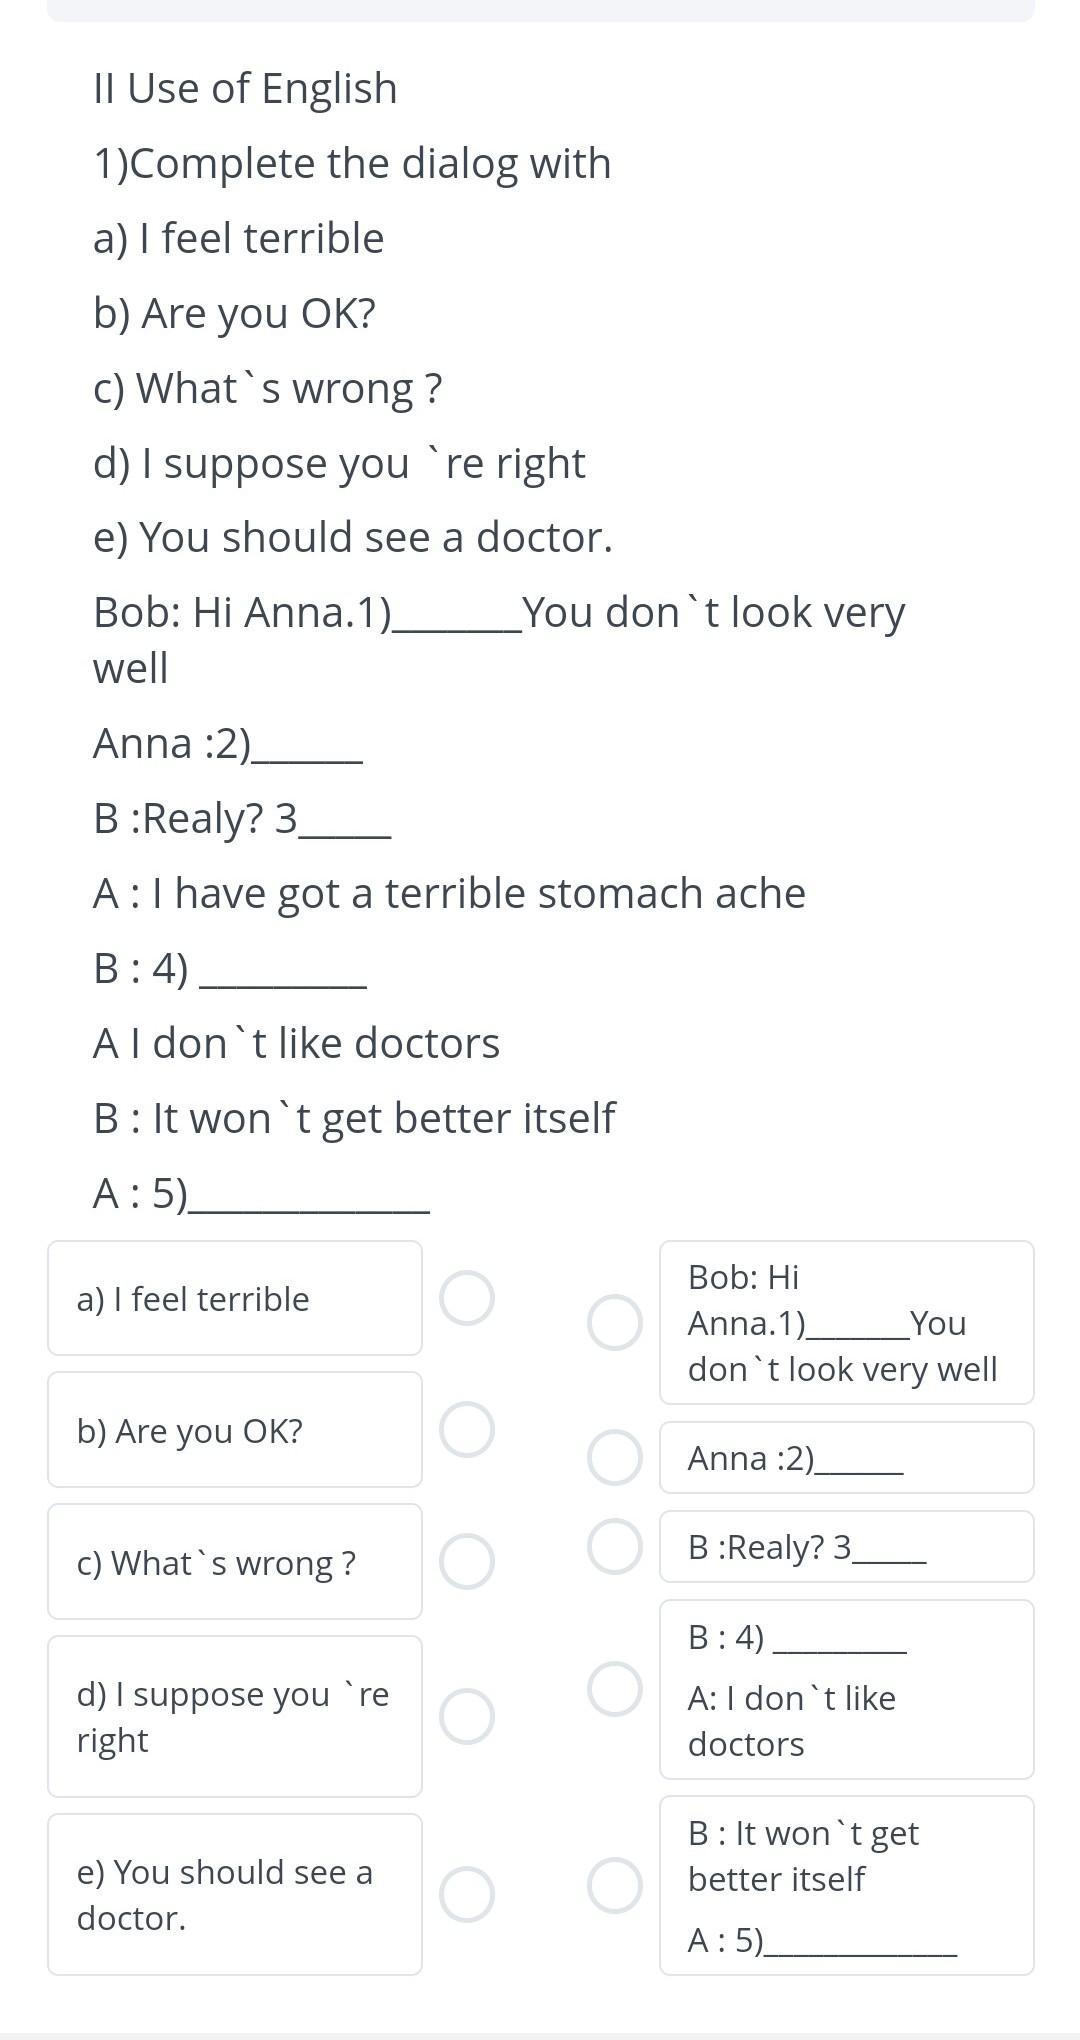Select the circle next to 'd) I suppose you `re right'
Image resolution: width=1080 pixels, height=2040 pixels.
(x=467, y=1716)
